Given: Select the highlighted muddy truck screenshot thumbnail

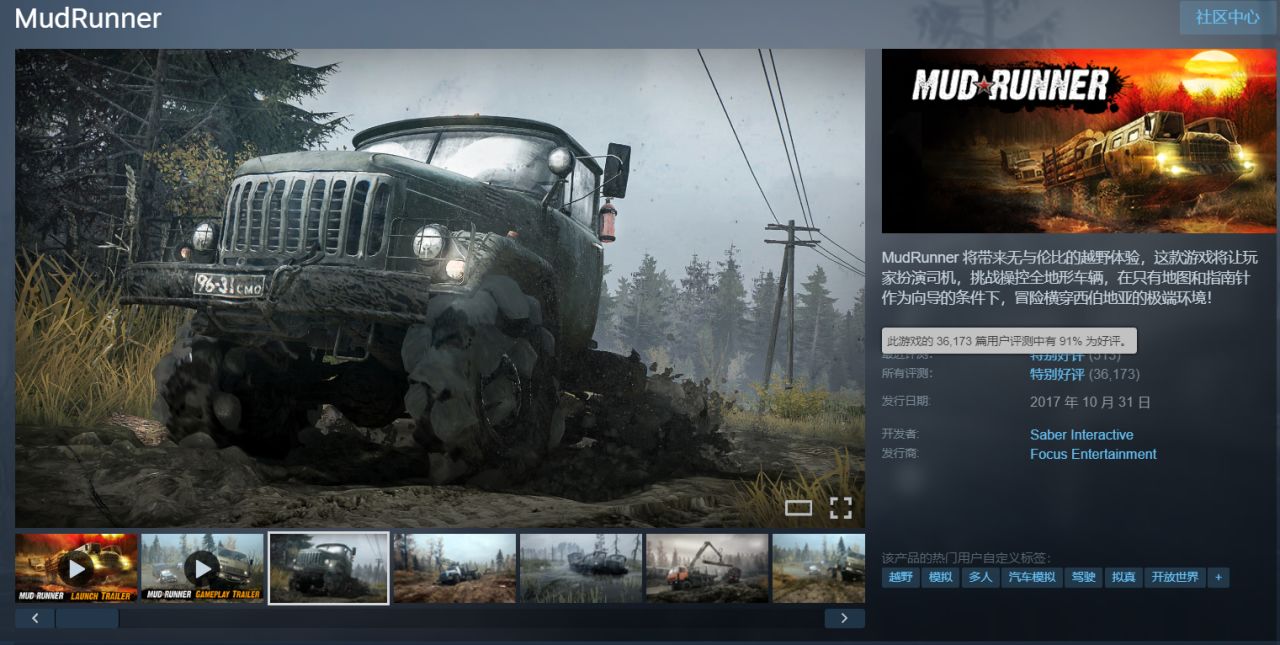Looking at the screenshot, I should click(x=328, y=568).
